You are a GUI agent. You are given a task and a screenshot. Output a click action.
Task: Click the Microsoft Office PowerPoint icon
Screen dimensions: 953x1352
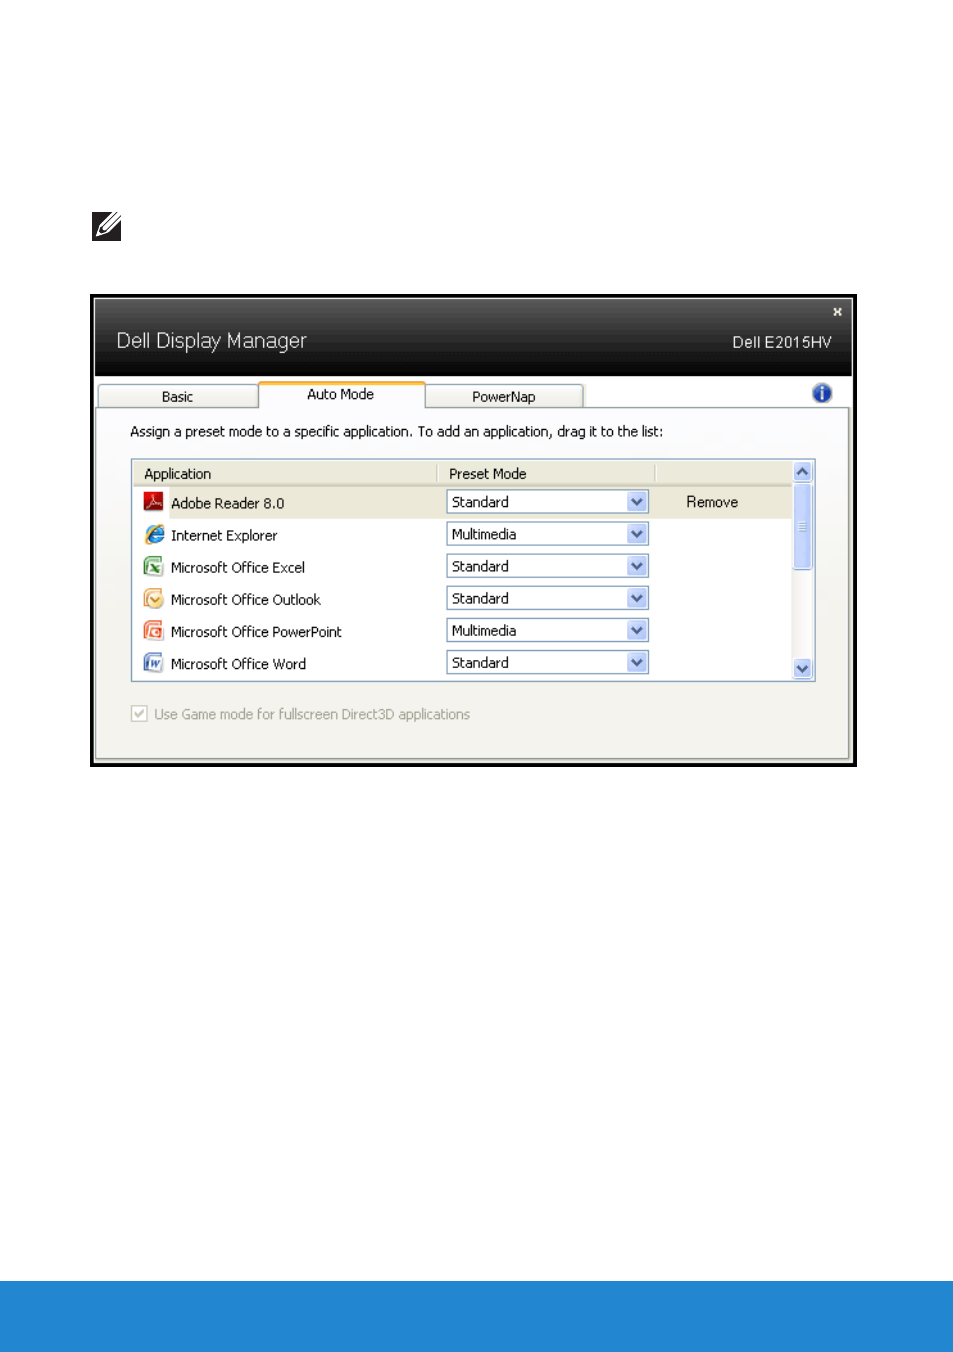(153, 631)
